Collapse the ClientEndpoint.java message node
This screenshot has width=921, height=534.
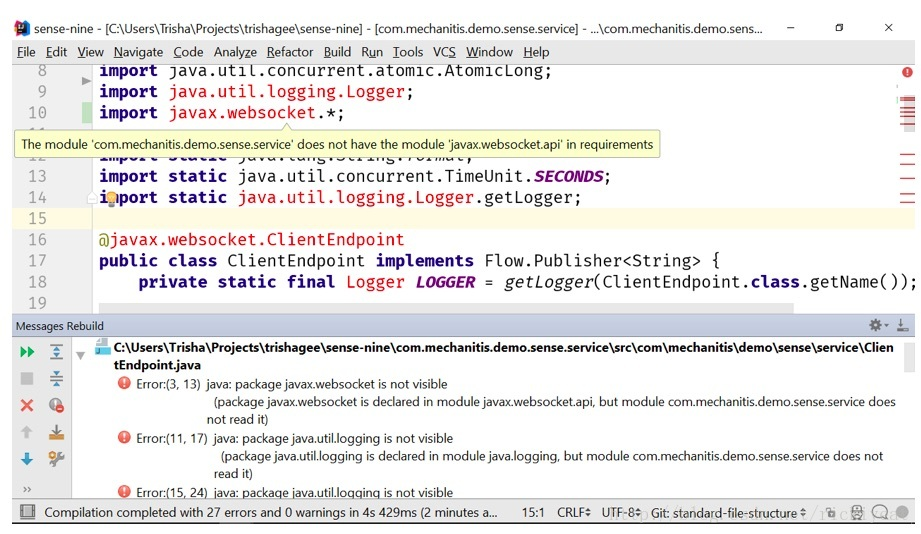tap(80, 355)
